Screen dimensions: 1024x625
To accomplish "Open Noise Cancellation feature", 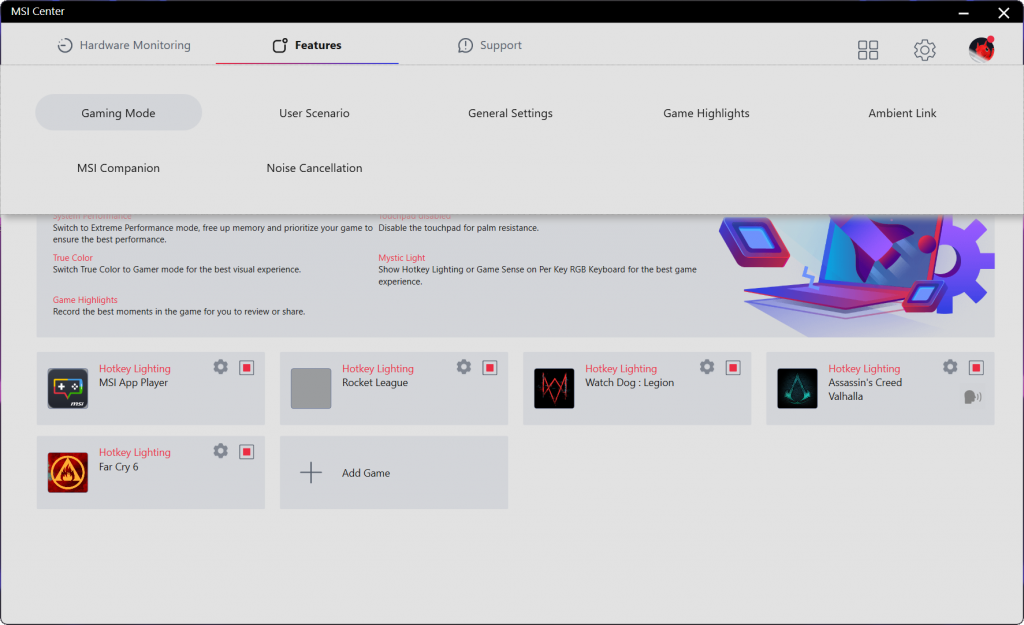I will point(314,168).
